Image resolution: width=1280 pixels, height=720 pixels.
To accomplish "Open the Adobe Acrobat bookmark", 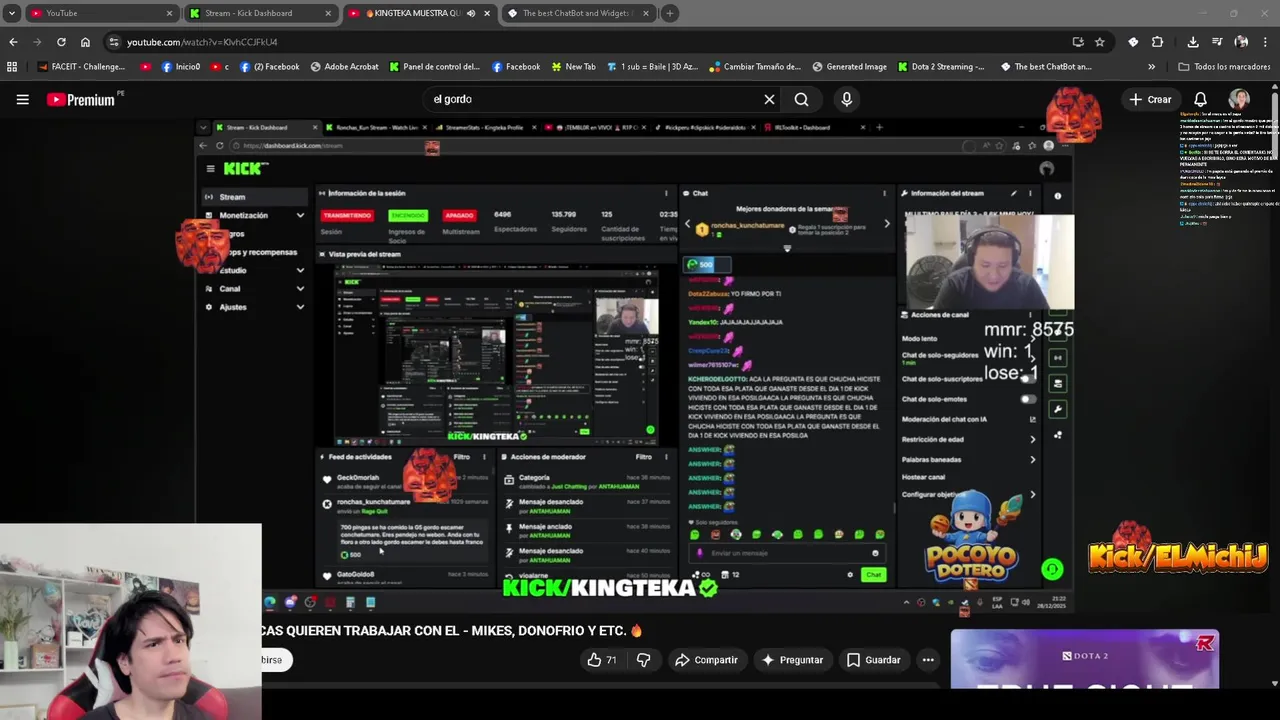I will 344,67.
